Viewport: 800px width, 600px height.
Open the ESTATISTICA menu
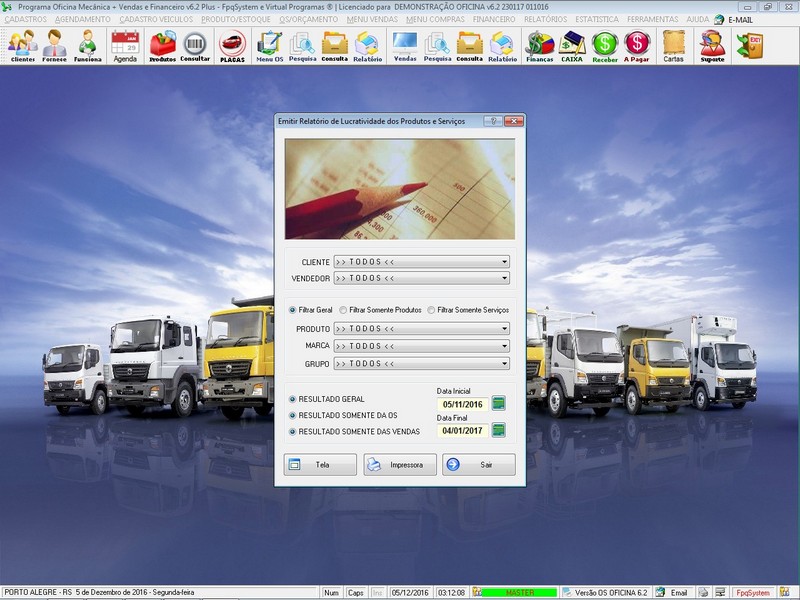click(x=597, y=19)
